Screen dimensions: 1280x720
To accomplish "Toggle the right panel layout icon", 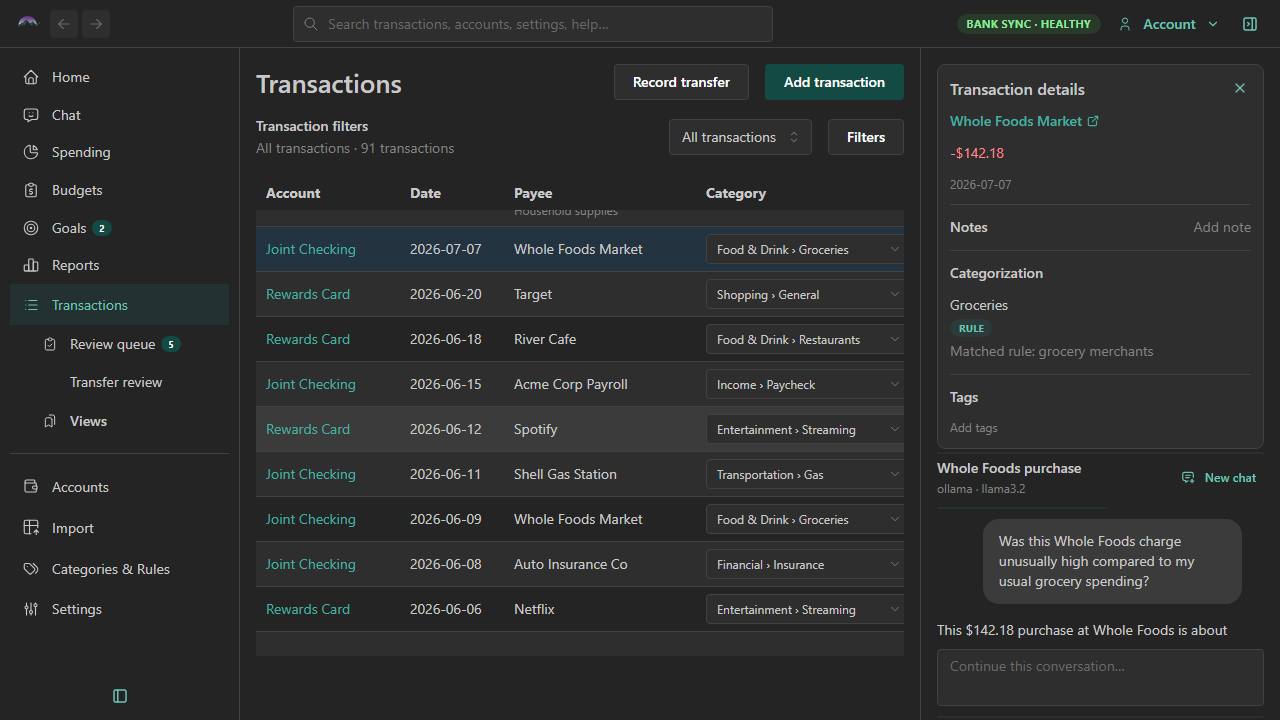I will [x=1250, y=24].
